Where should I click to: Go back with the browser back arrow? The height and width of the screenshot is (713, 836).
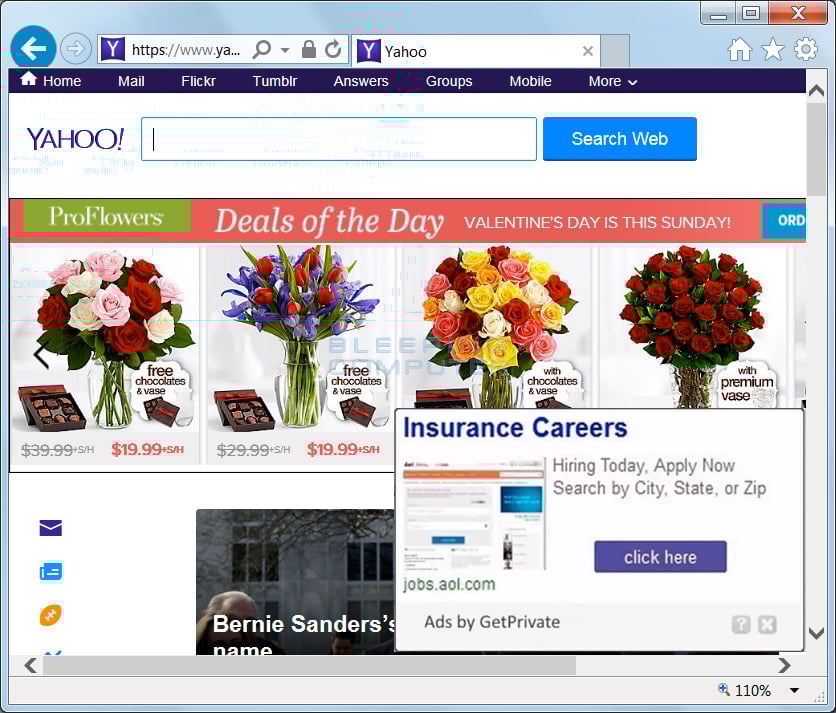point(33,49)
